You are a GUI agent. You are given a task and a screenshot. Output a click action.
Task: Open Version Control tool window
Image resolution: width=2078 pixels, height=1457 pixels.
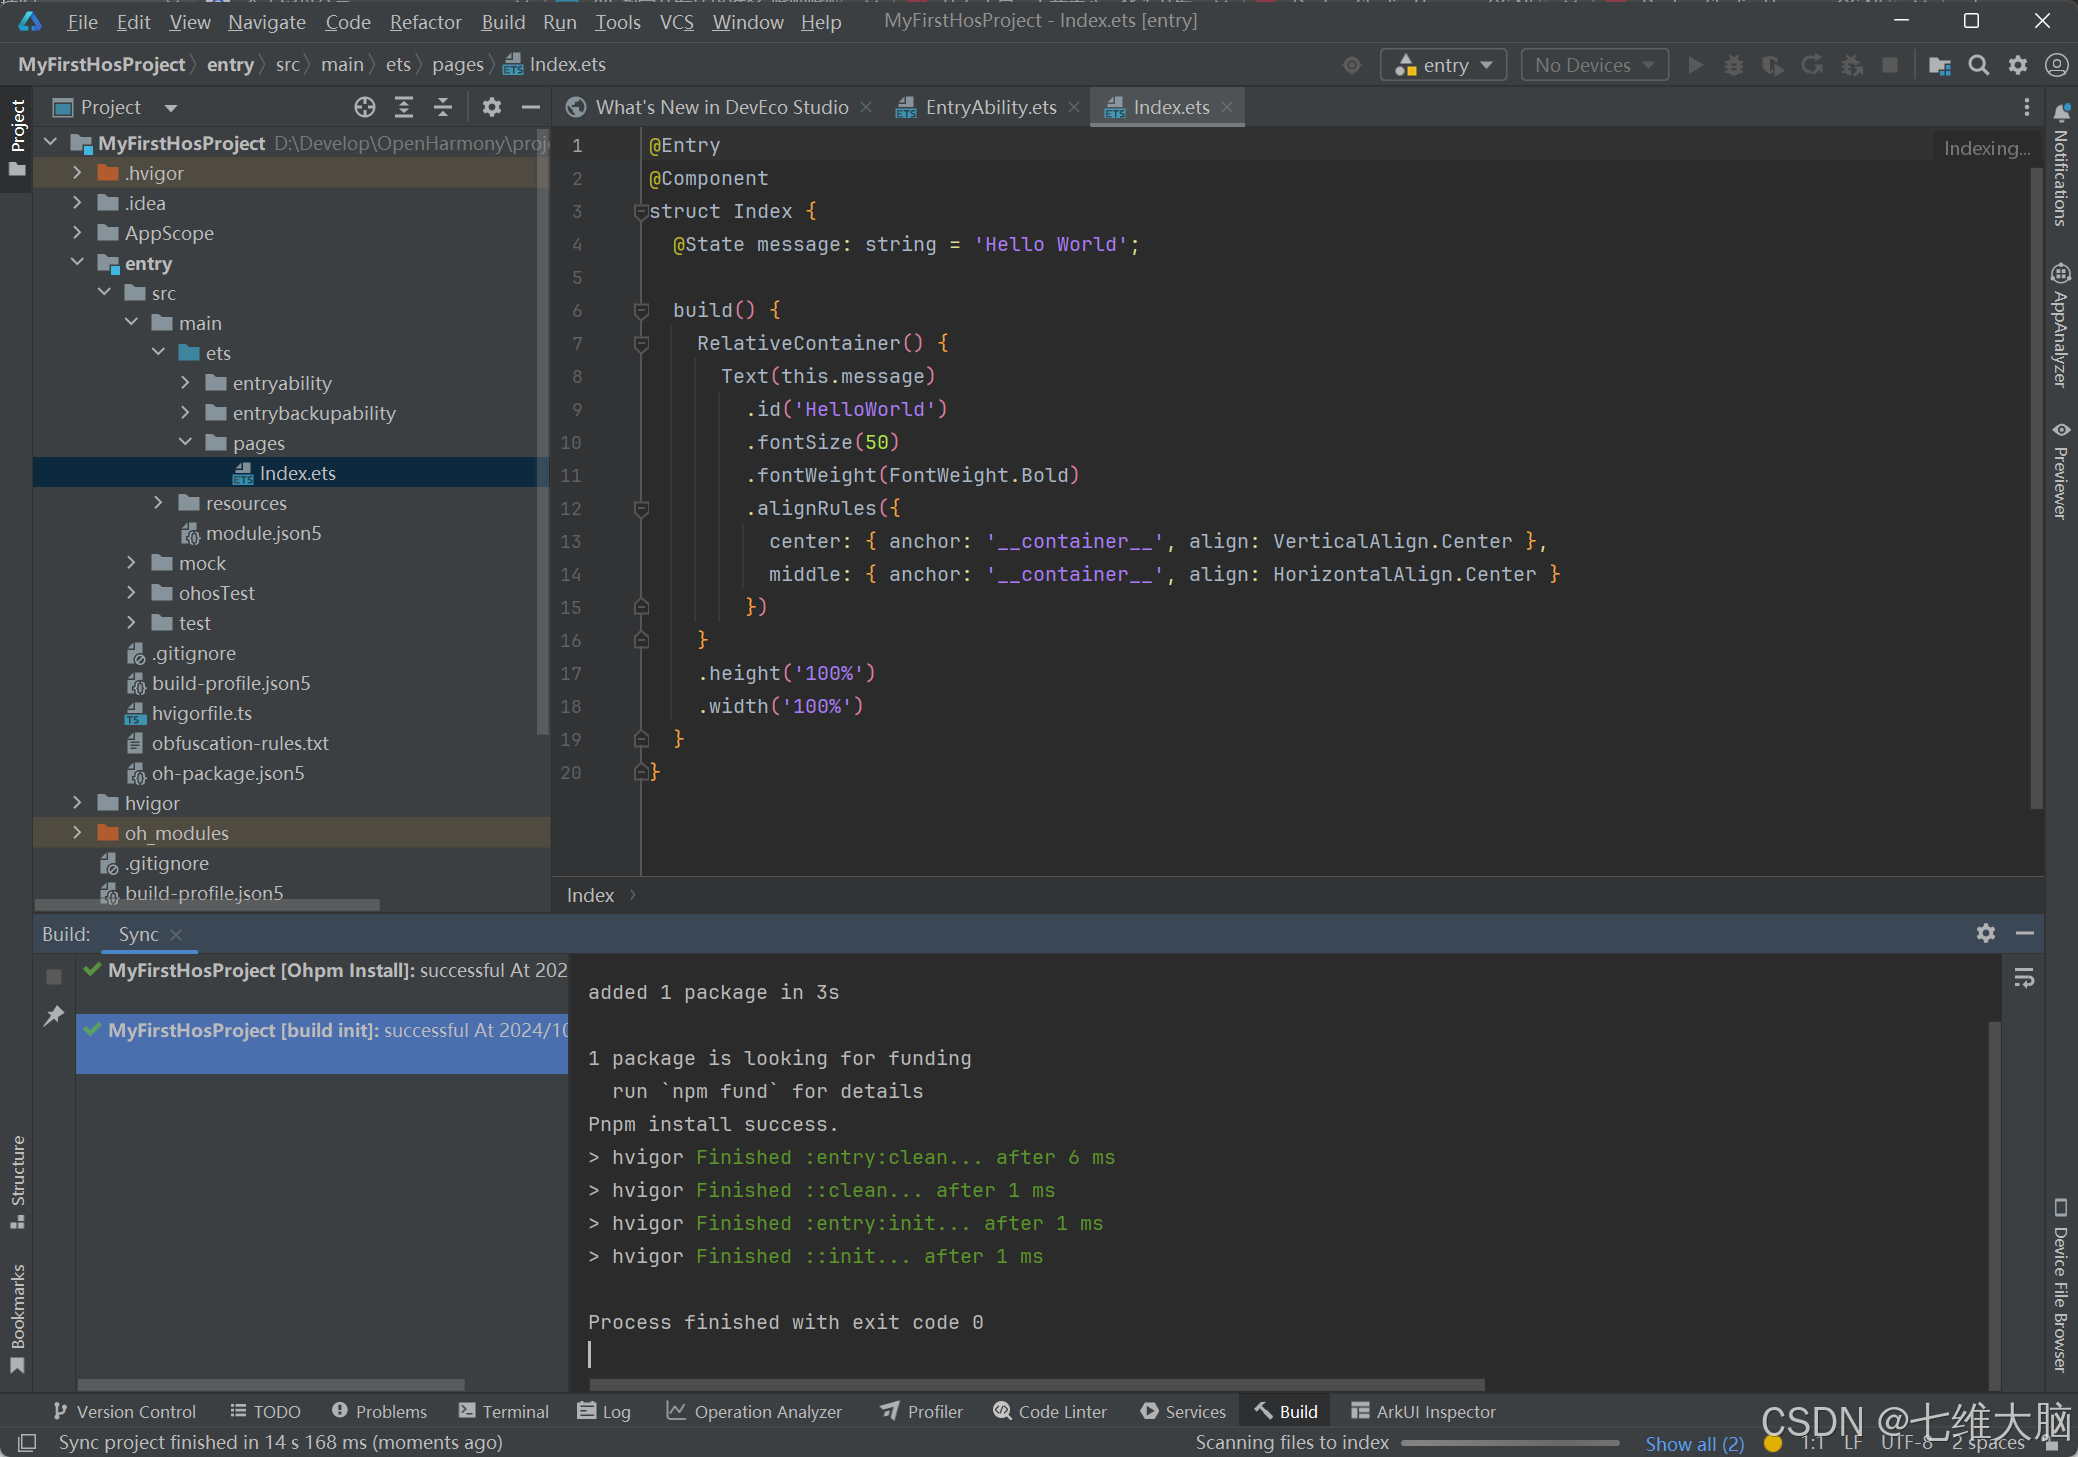125,1411
